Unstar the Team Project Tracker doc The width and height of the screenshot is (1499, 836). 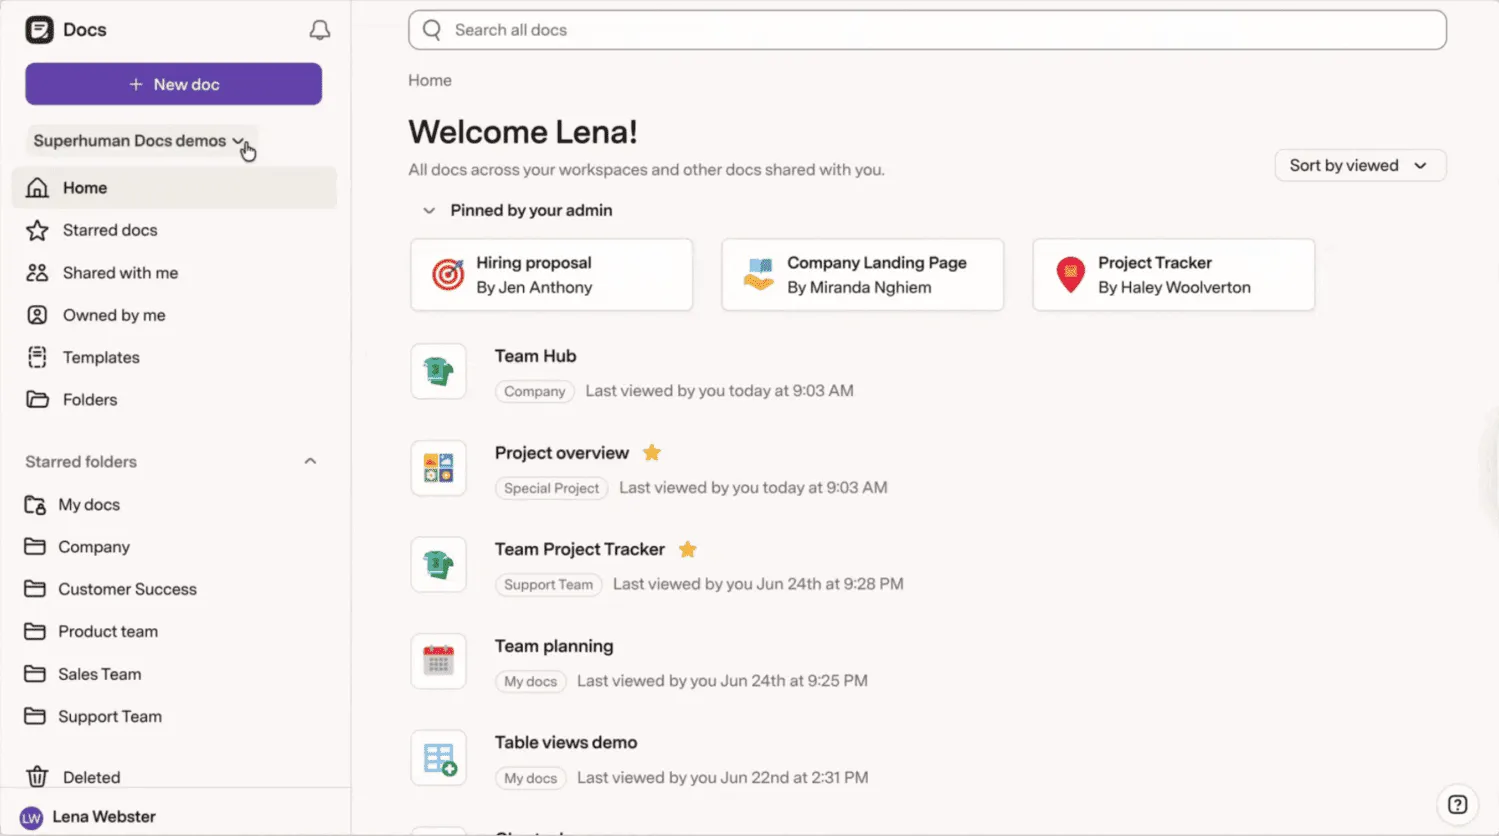(688, 549)
